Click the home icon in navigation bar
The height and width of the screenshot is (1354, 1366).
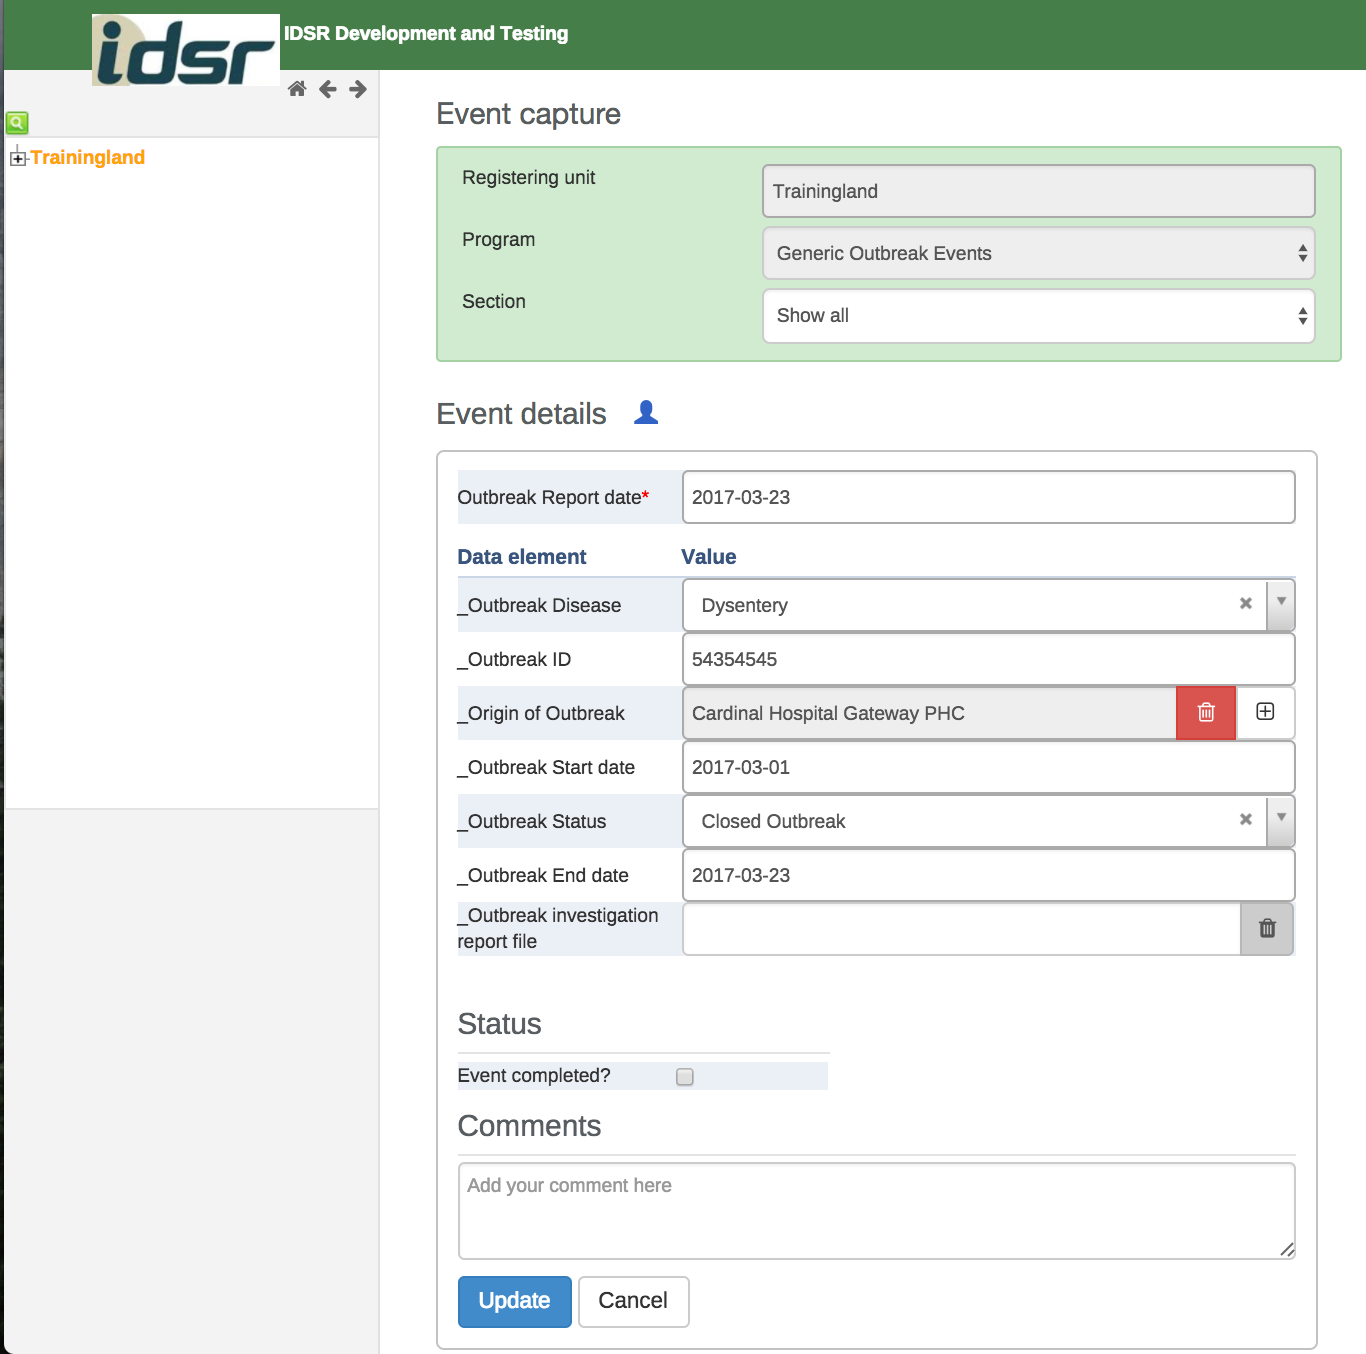297,89
